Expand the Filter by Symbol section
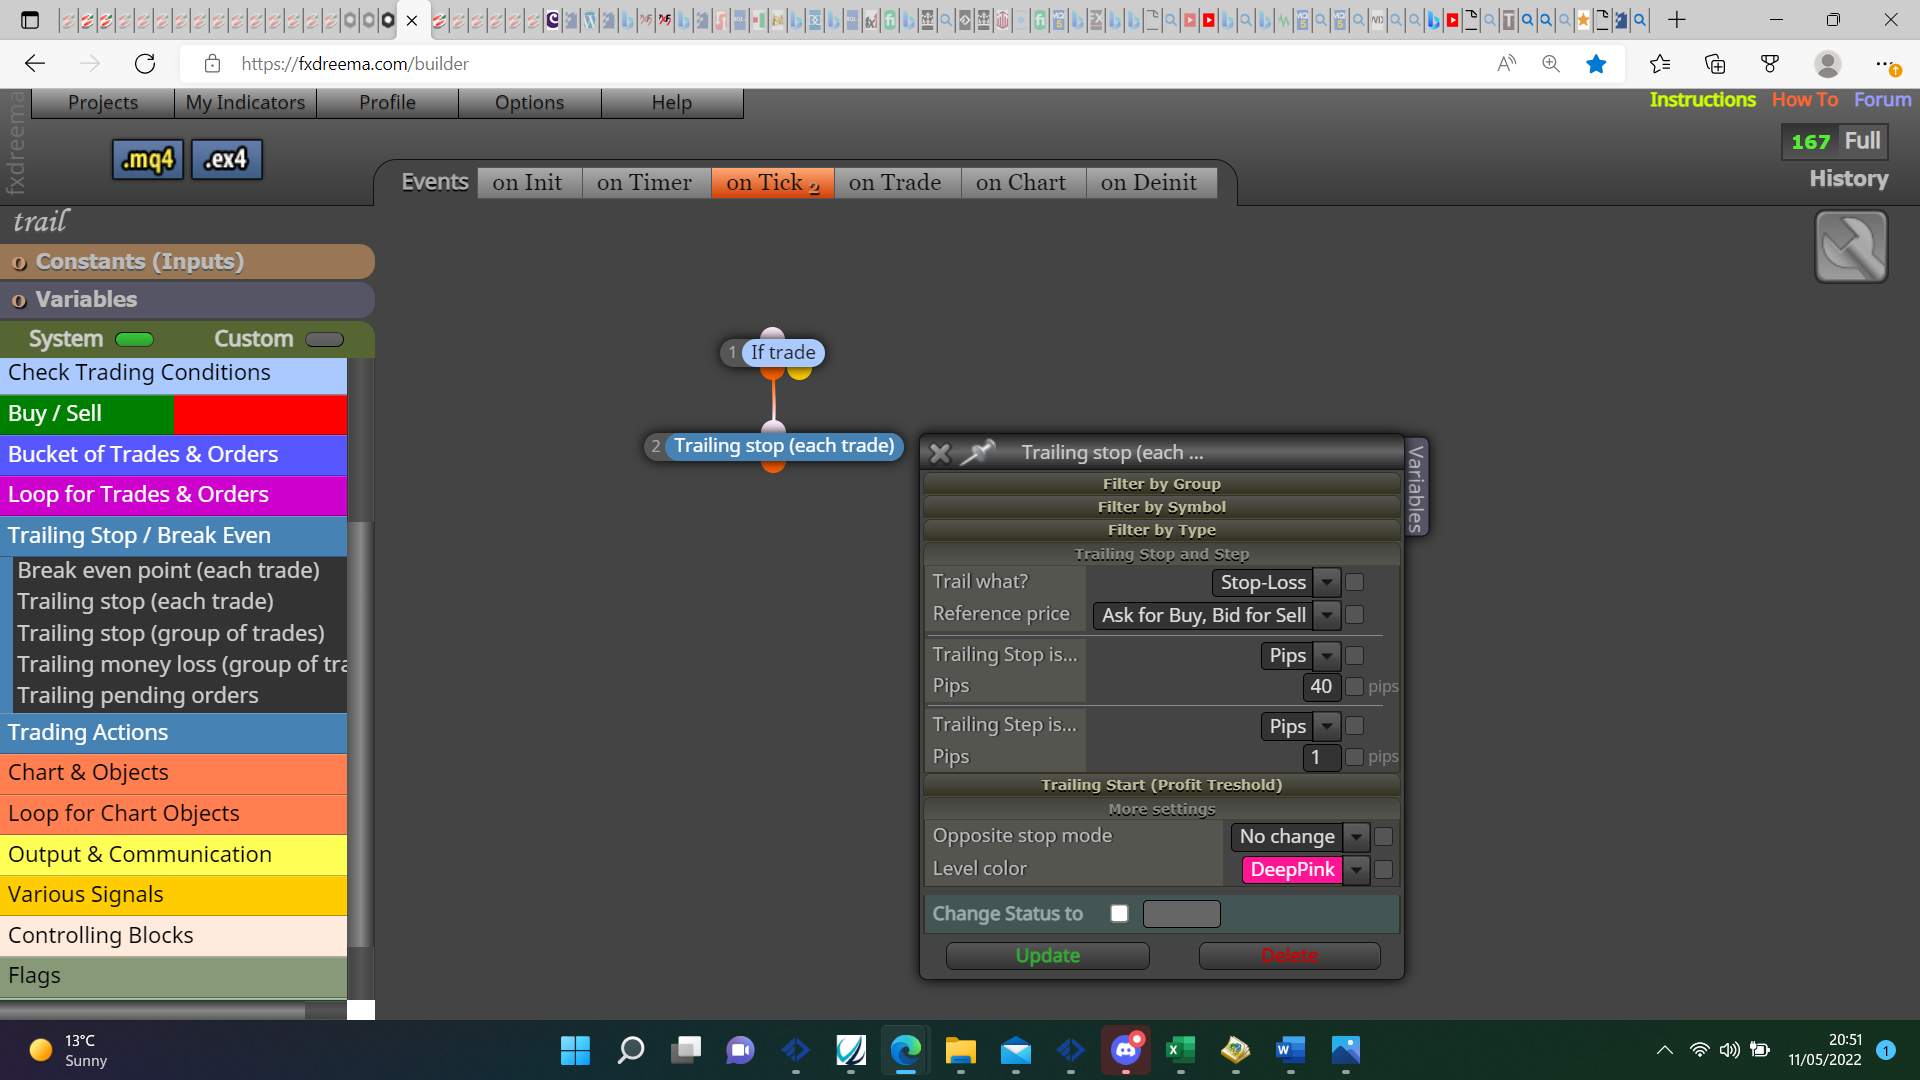Screen dimensions: 1920x1080 (x=1162, y=507)
